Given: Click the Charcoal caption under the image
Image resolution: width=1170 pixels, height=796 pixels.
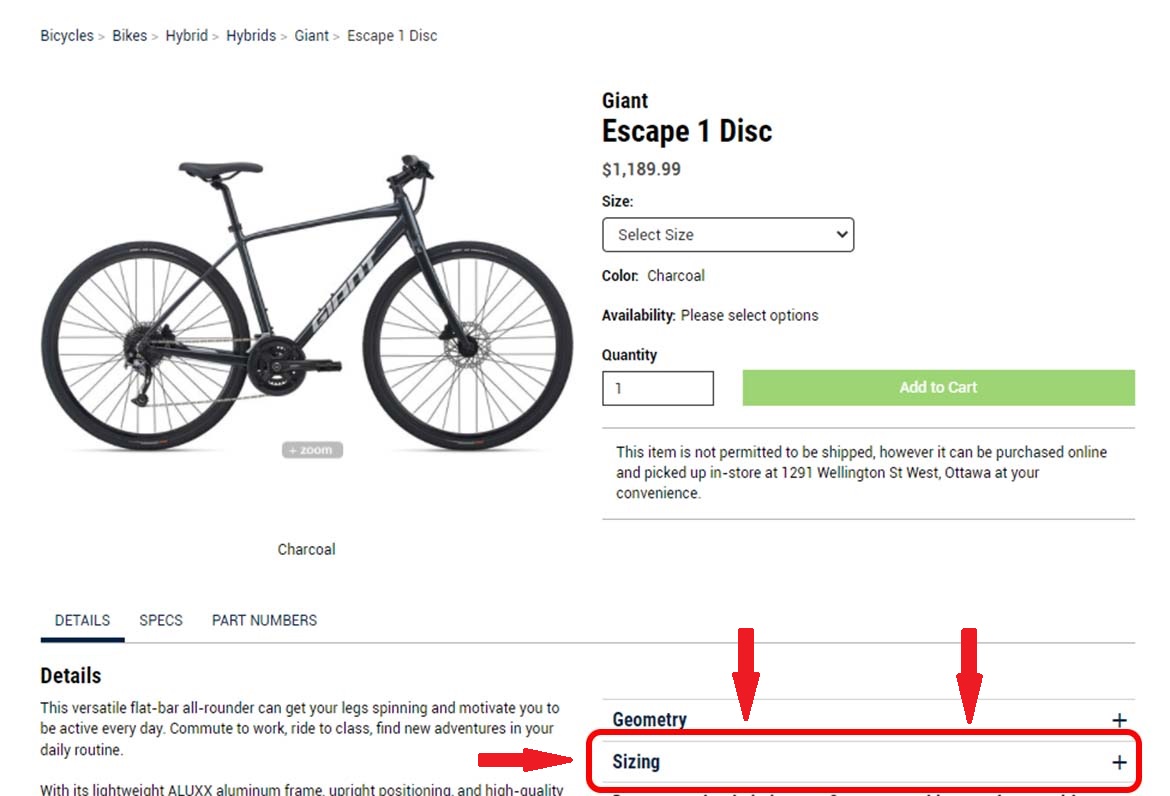Looking at the screenshot, I should click(306, 549).
